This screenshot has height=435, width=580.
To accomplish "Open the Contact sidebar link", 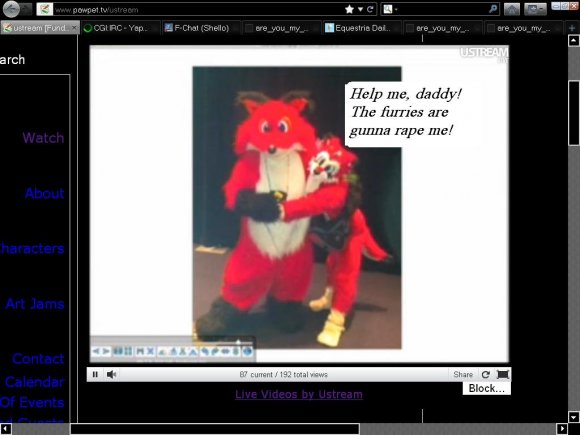I will [38, 359].
